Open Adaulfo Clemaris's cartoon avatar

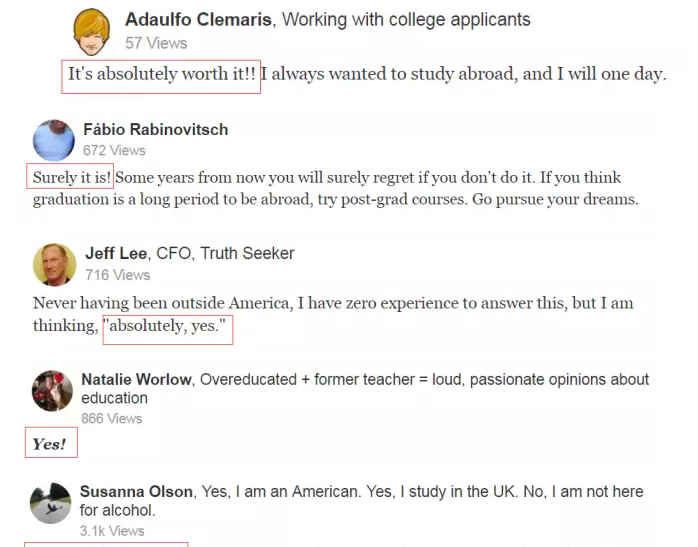(92, 32)
